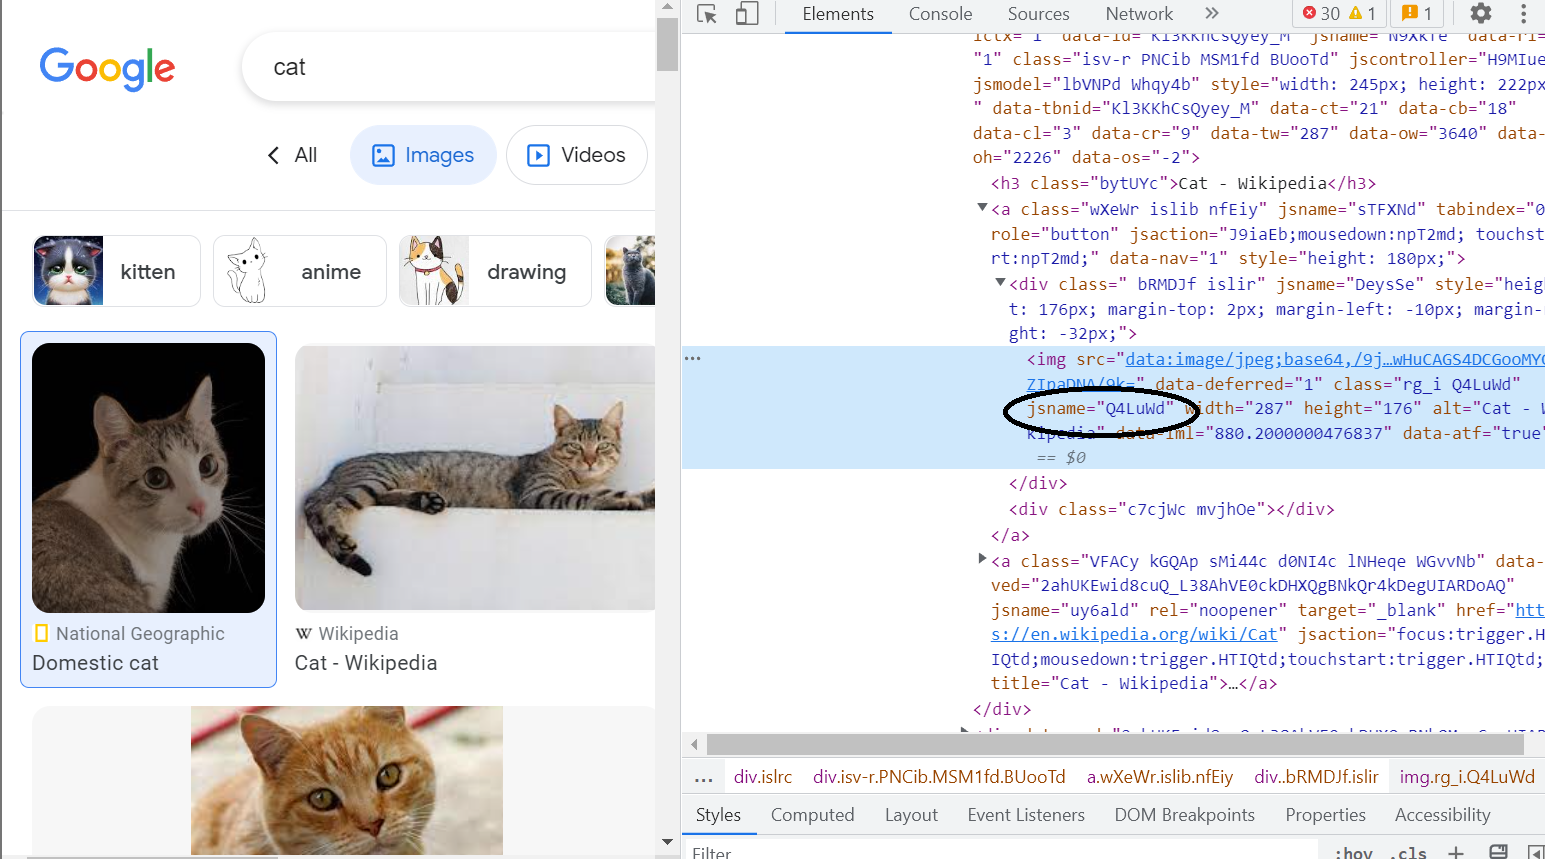
Task: Select the 'a.wXeWr.islib.nfEiy' breadcrumb
Action: tap(1160, 777)
